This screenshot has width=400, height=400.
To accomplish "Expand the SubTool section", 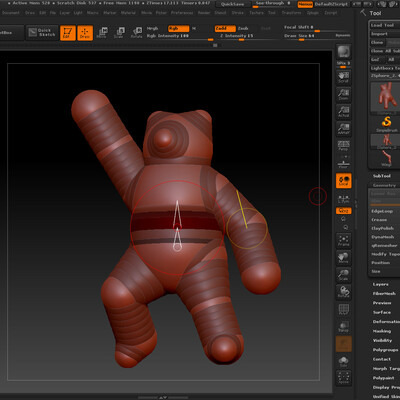I will click(x=381, y=176).
